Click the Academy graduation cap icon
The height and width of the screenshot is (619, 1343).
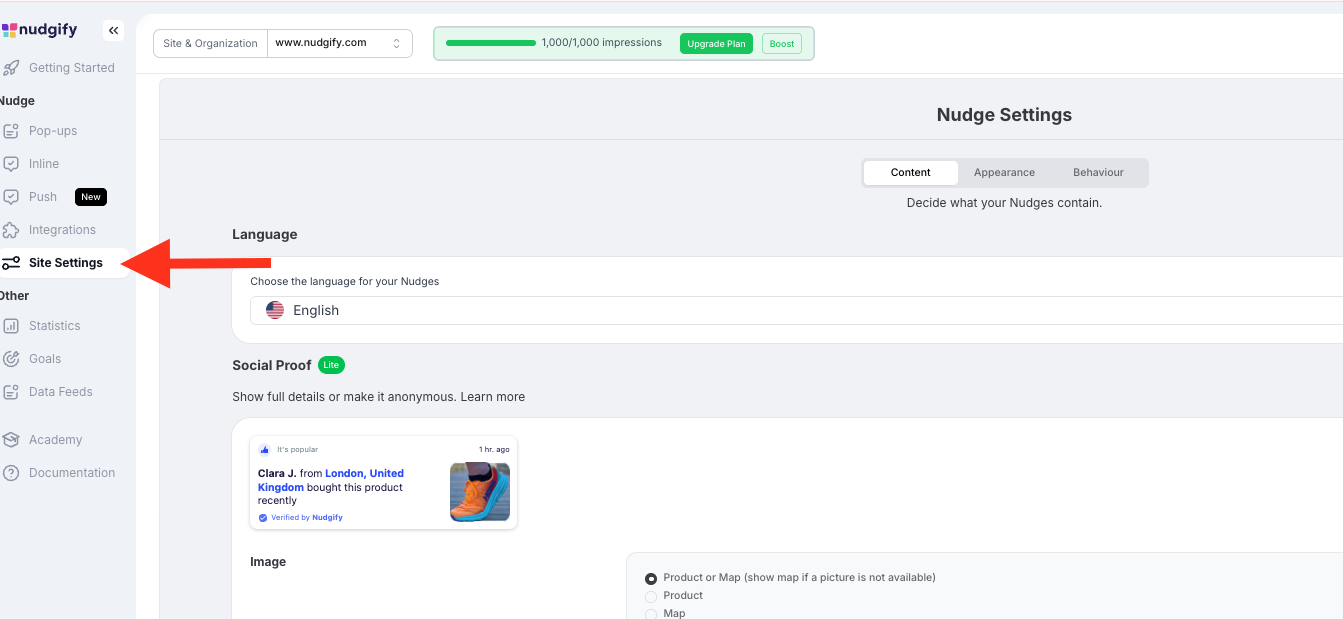pos(11,440)
